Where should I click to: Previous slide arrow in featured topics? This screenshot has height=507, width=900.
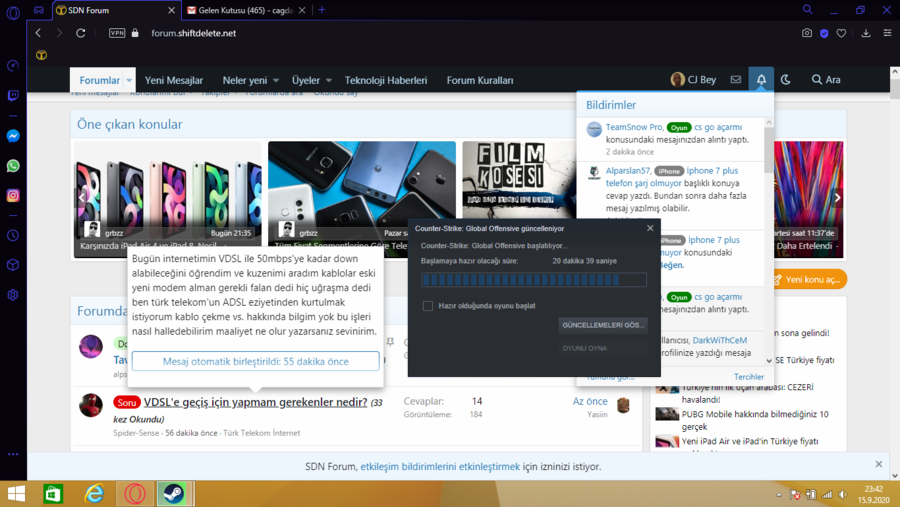[x=82, y=198]
